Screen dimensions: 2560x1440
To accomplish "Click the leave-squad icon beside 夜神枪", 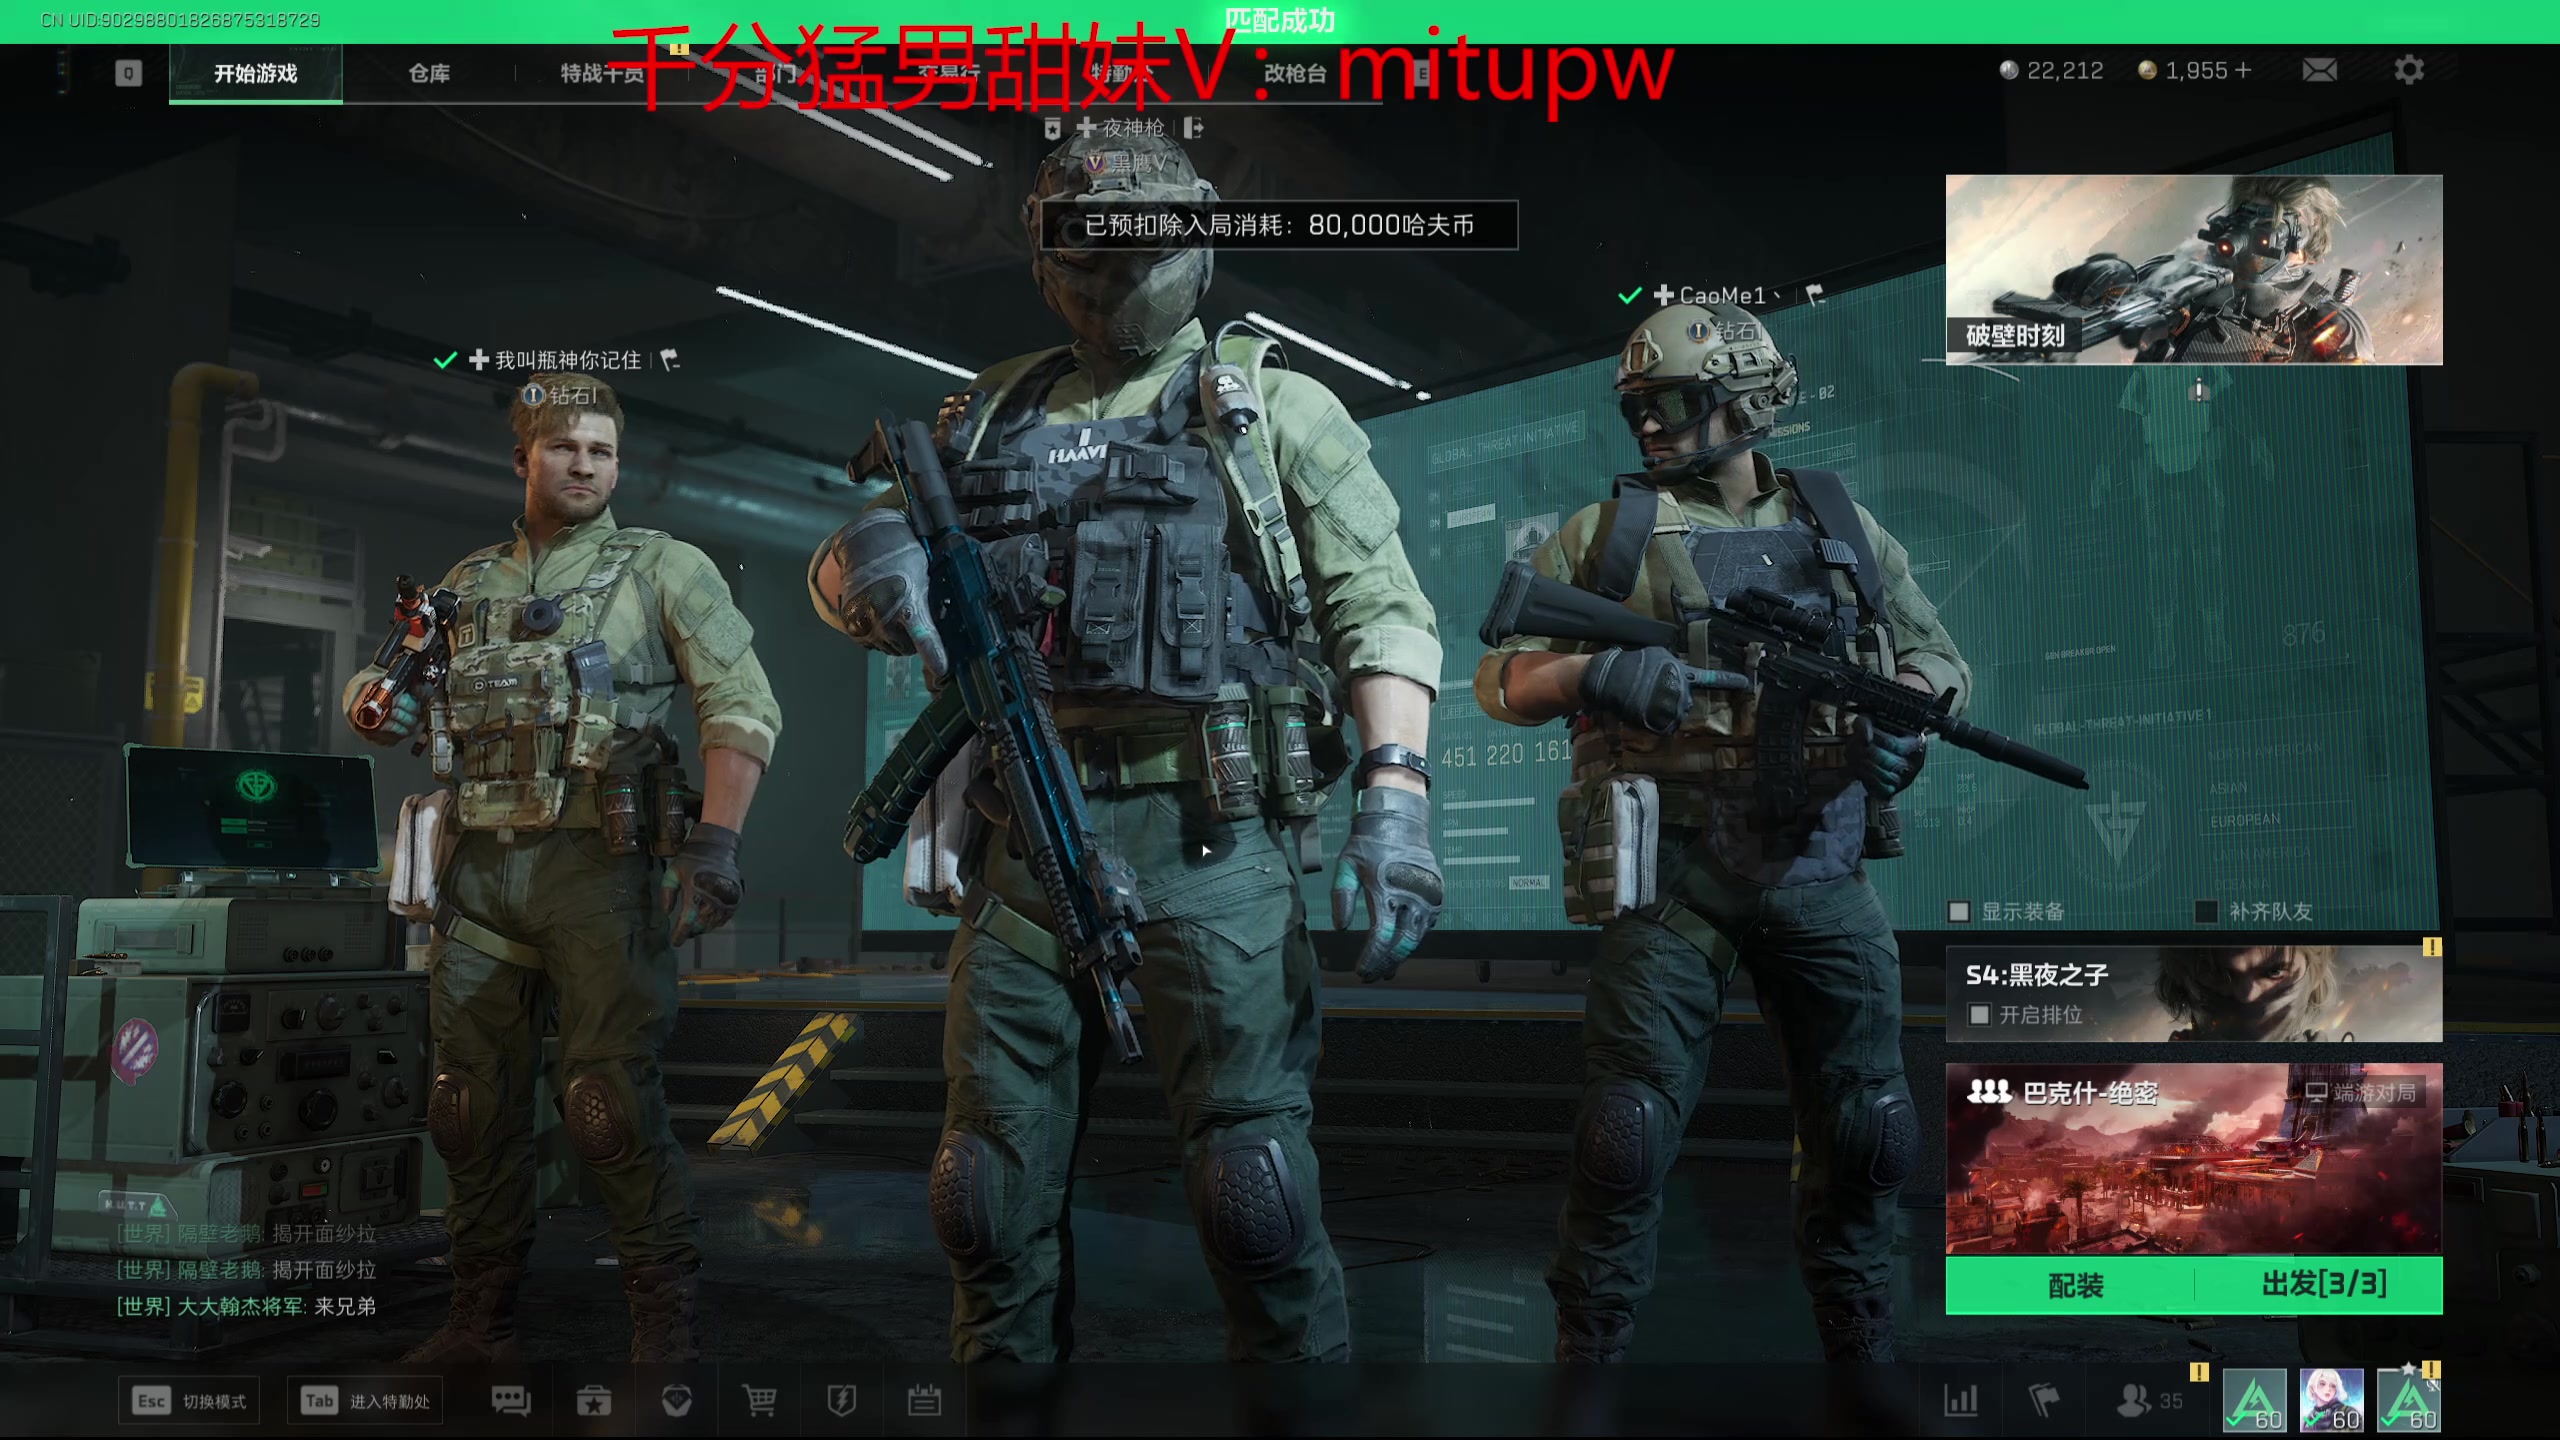I will [1193, 128].
